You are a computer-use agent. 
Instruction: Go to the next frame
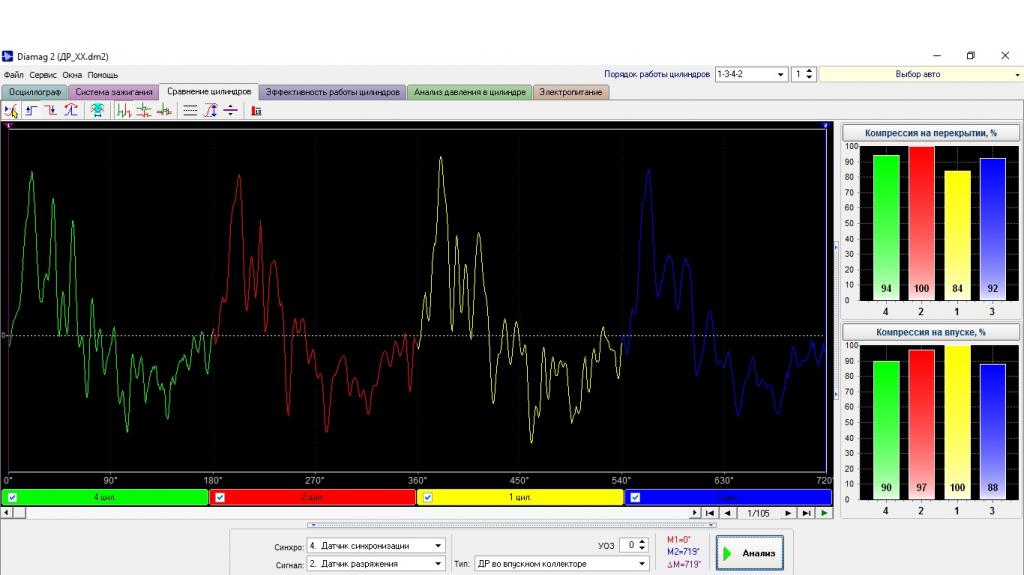pos(788,513)
